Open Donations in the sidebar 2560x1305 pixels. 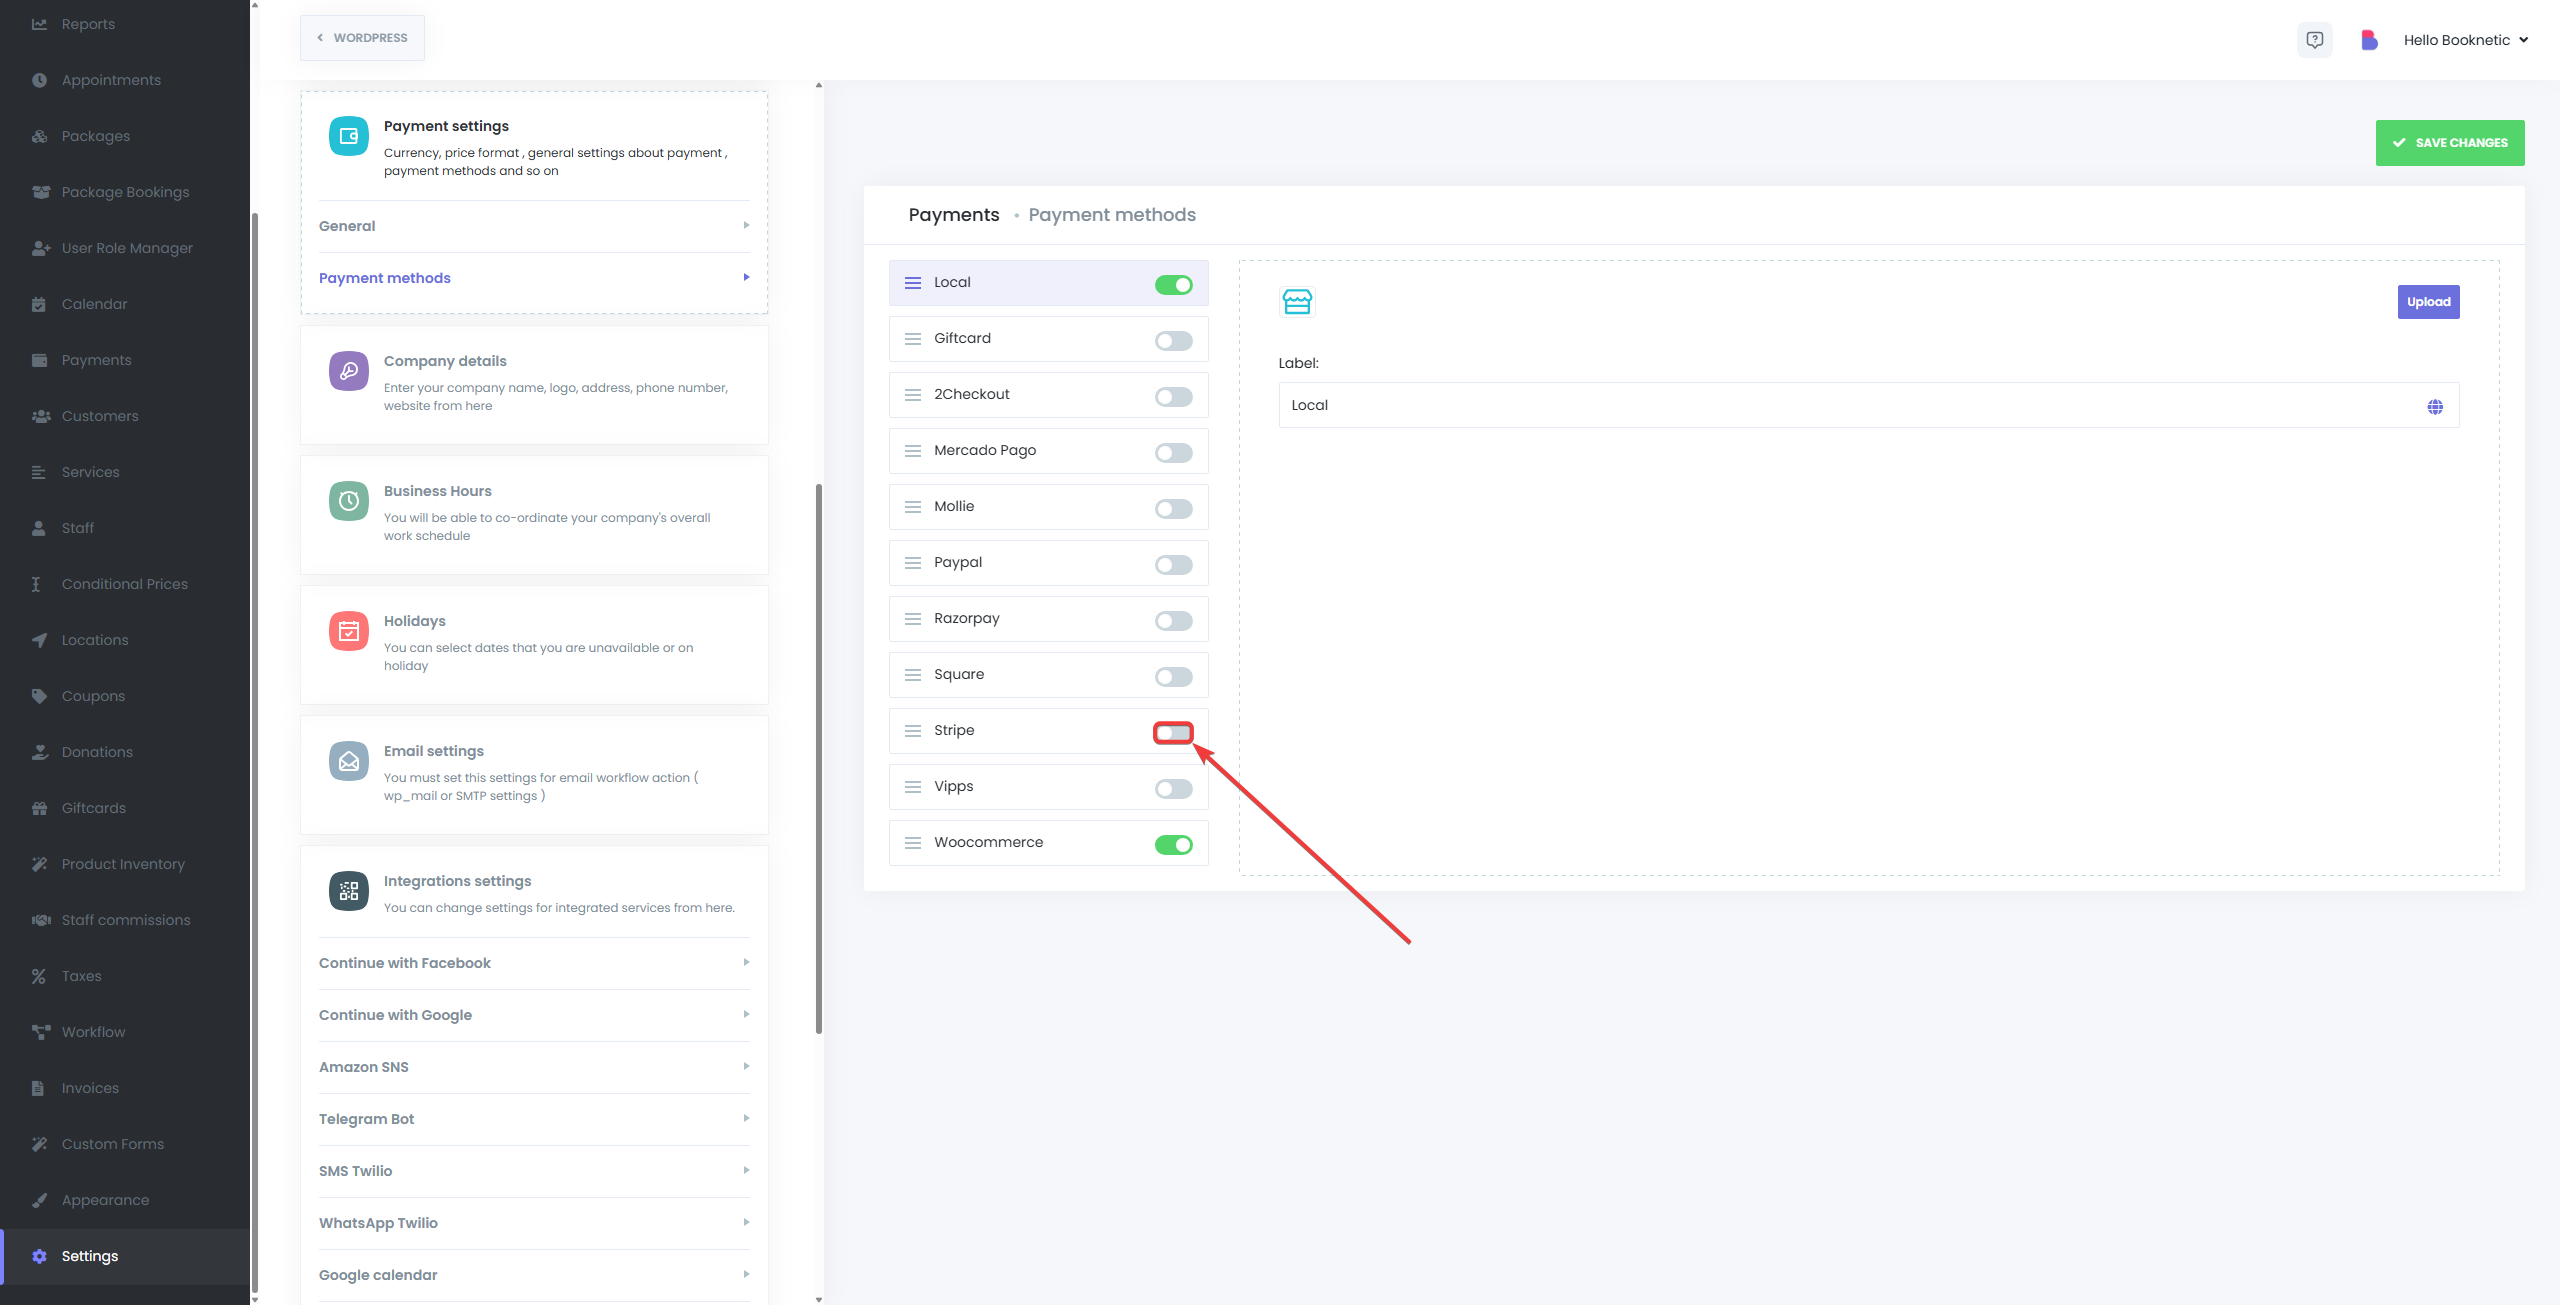[x=125, y=752]
